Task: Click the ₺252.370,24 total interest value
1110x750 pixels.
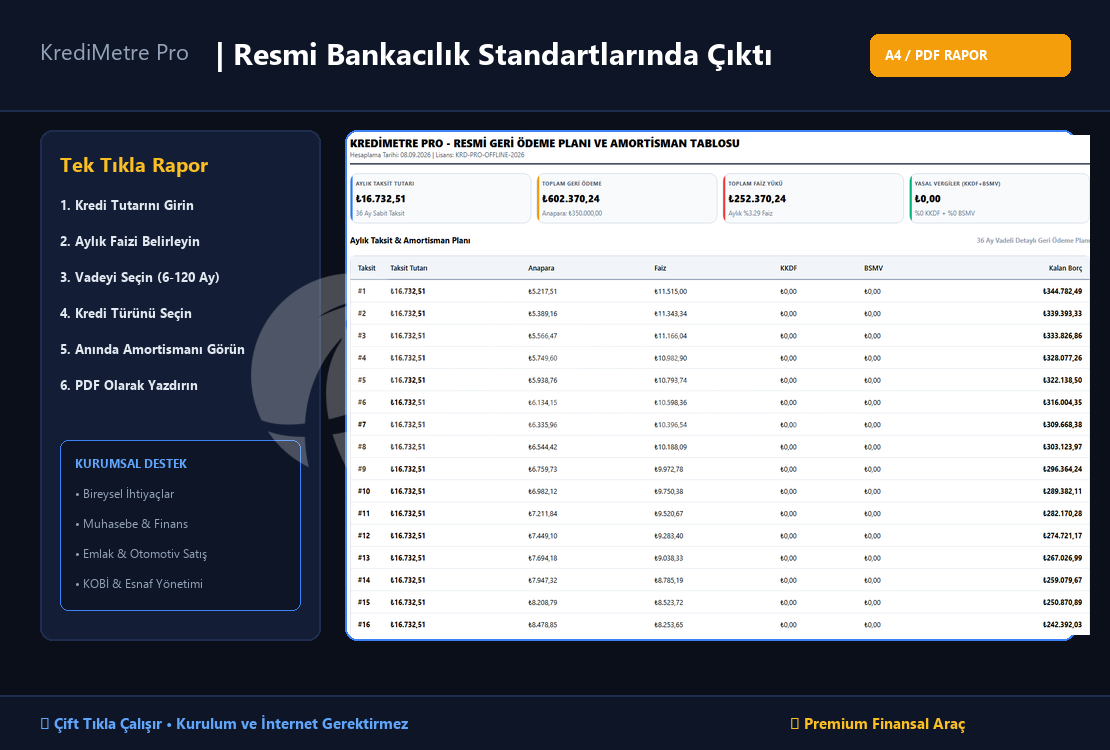Action: (757, 199)
